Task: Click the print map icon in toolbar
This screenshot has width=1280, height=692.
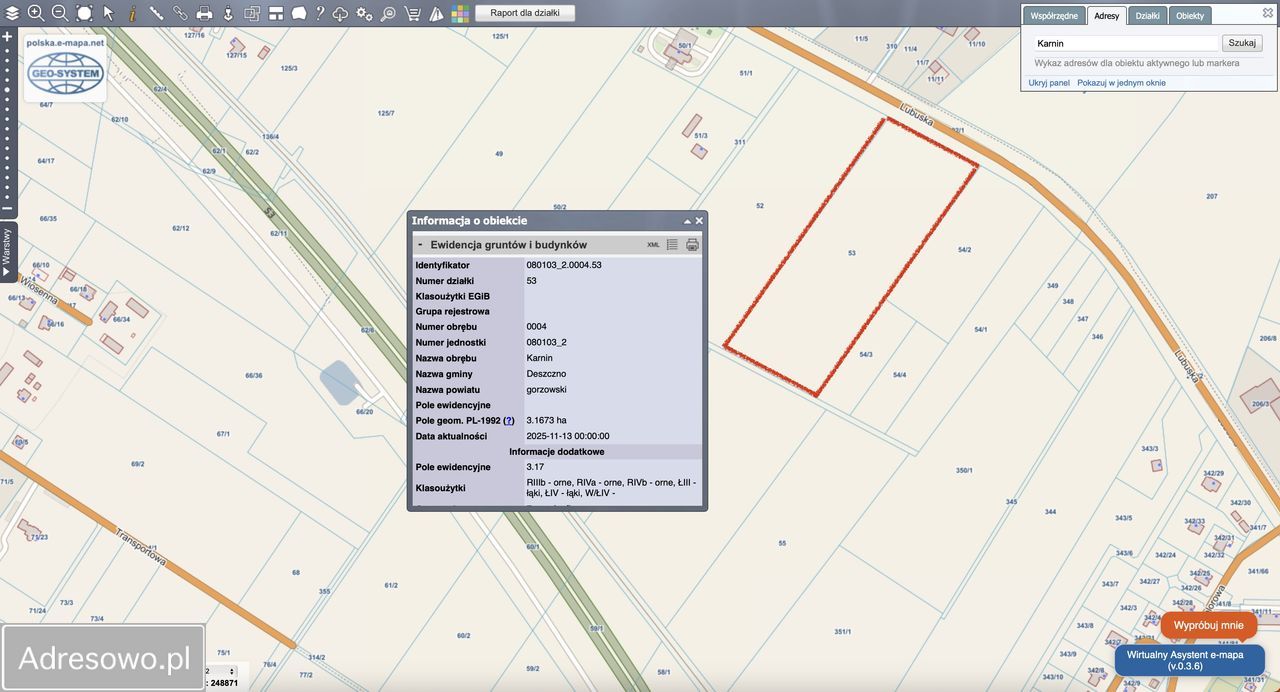Action: 204,13
